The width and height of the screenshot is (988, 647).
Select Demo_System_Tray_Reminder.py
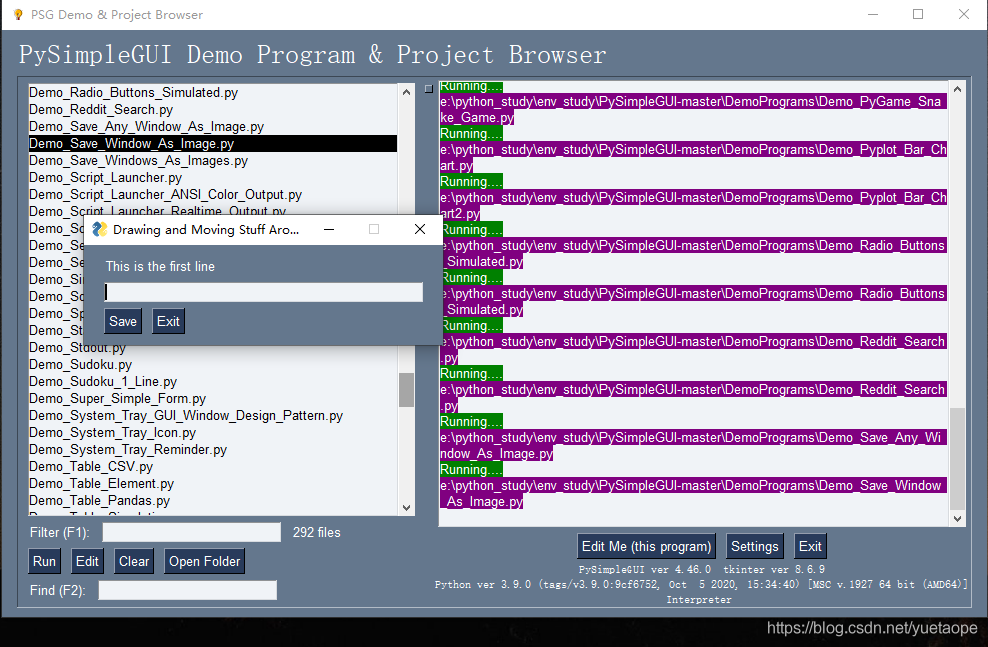coord(213,450)
